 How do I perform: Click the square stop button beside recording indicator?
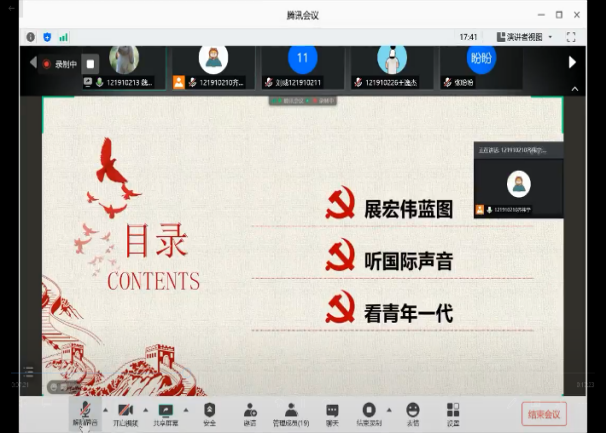pos(90,64)
